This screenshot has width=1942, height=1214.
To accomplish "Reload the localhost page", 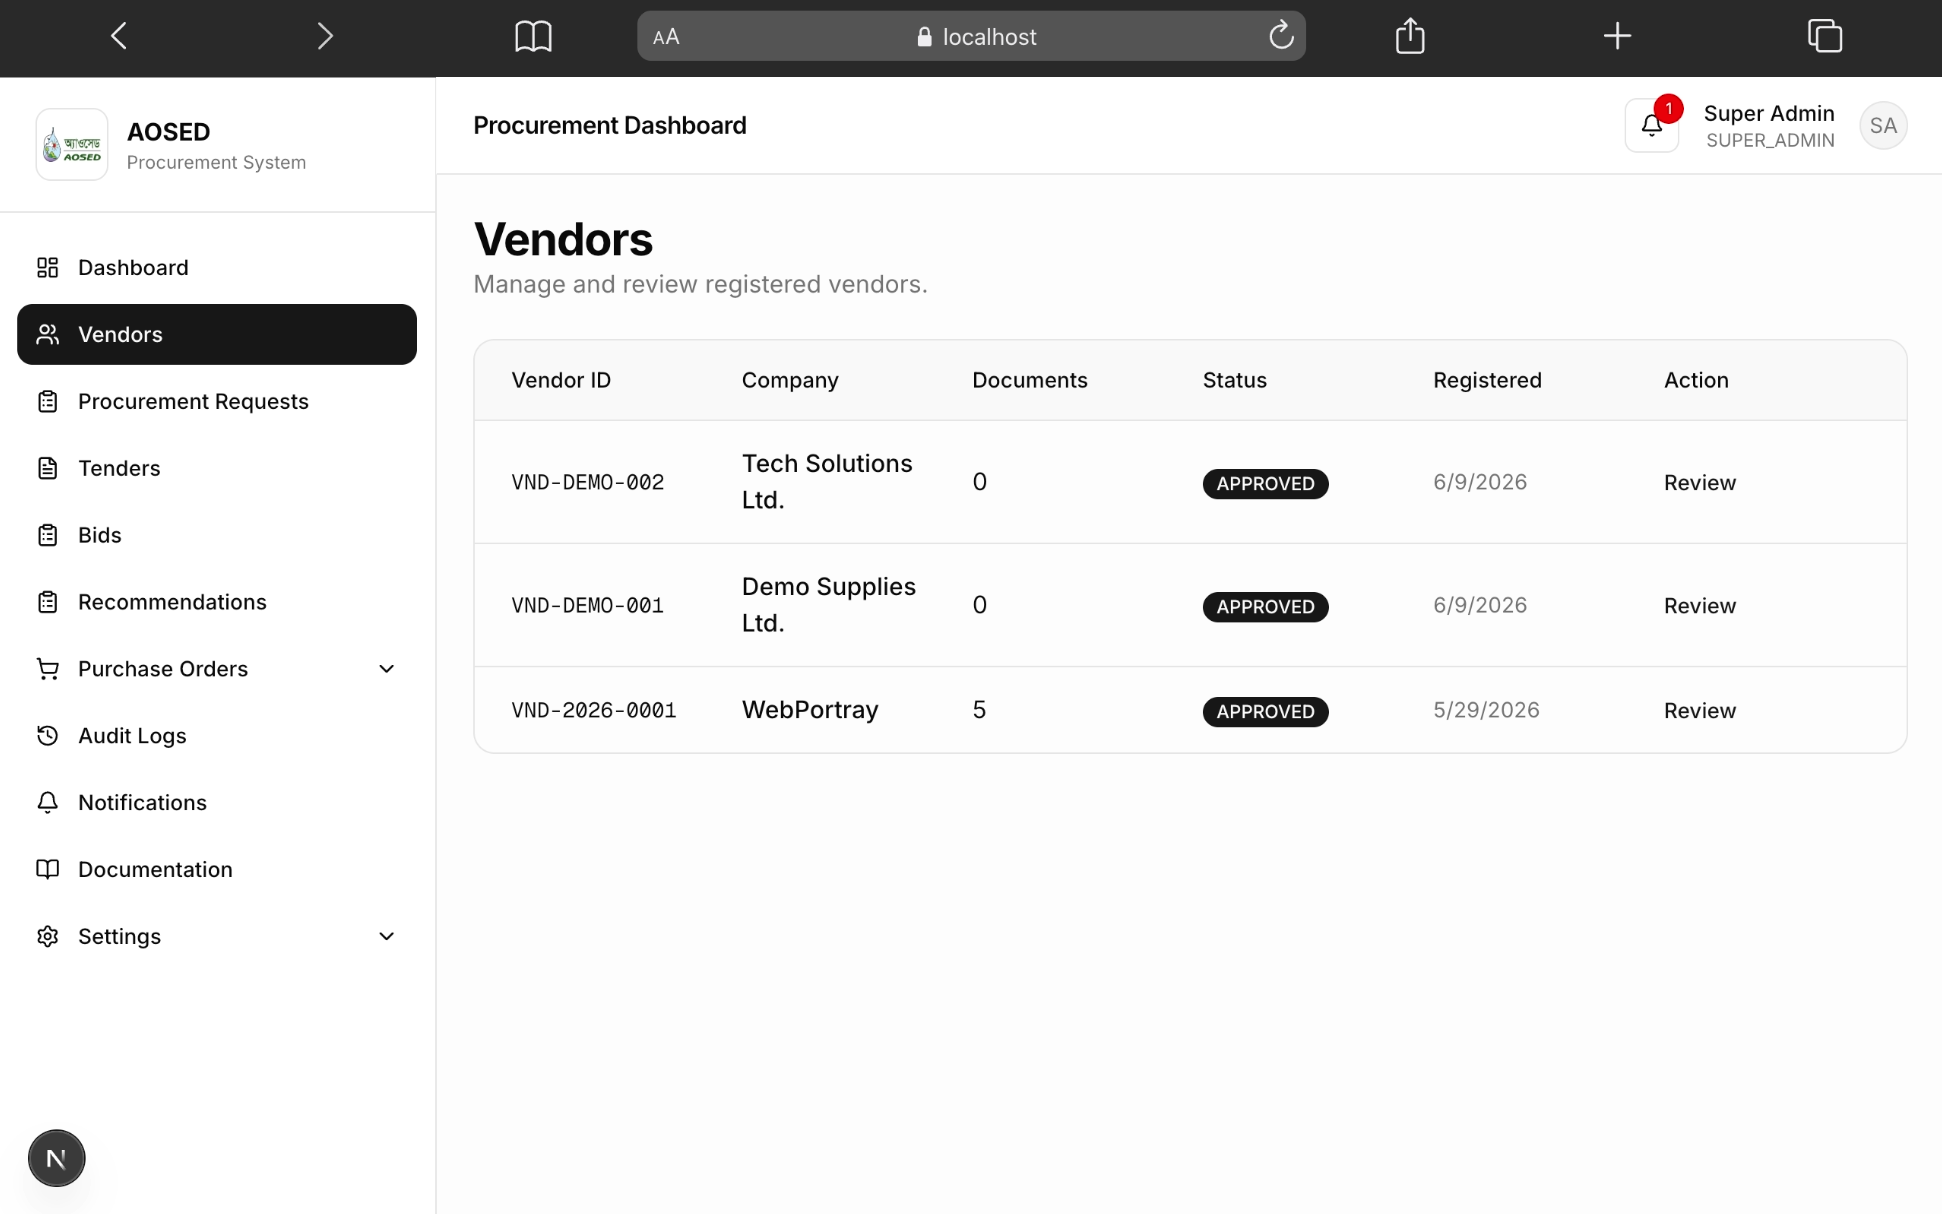I will 1281,36.
